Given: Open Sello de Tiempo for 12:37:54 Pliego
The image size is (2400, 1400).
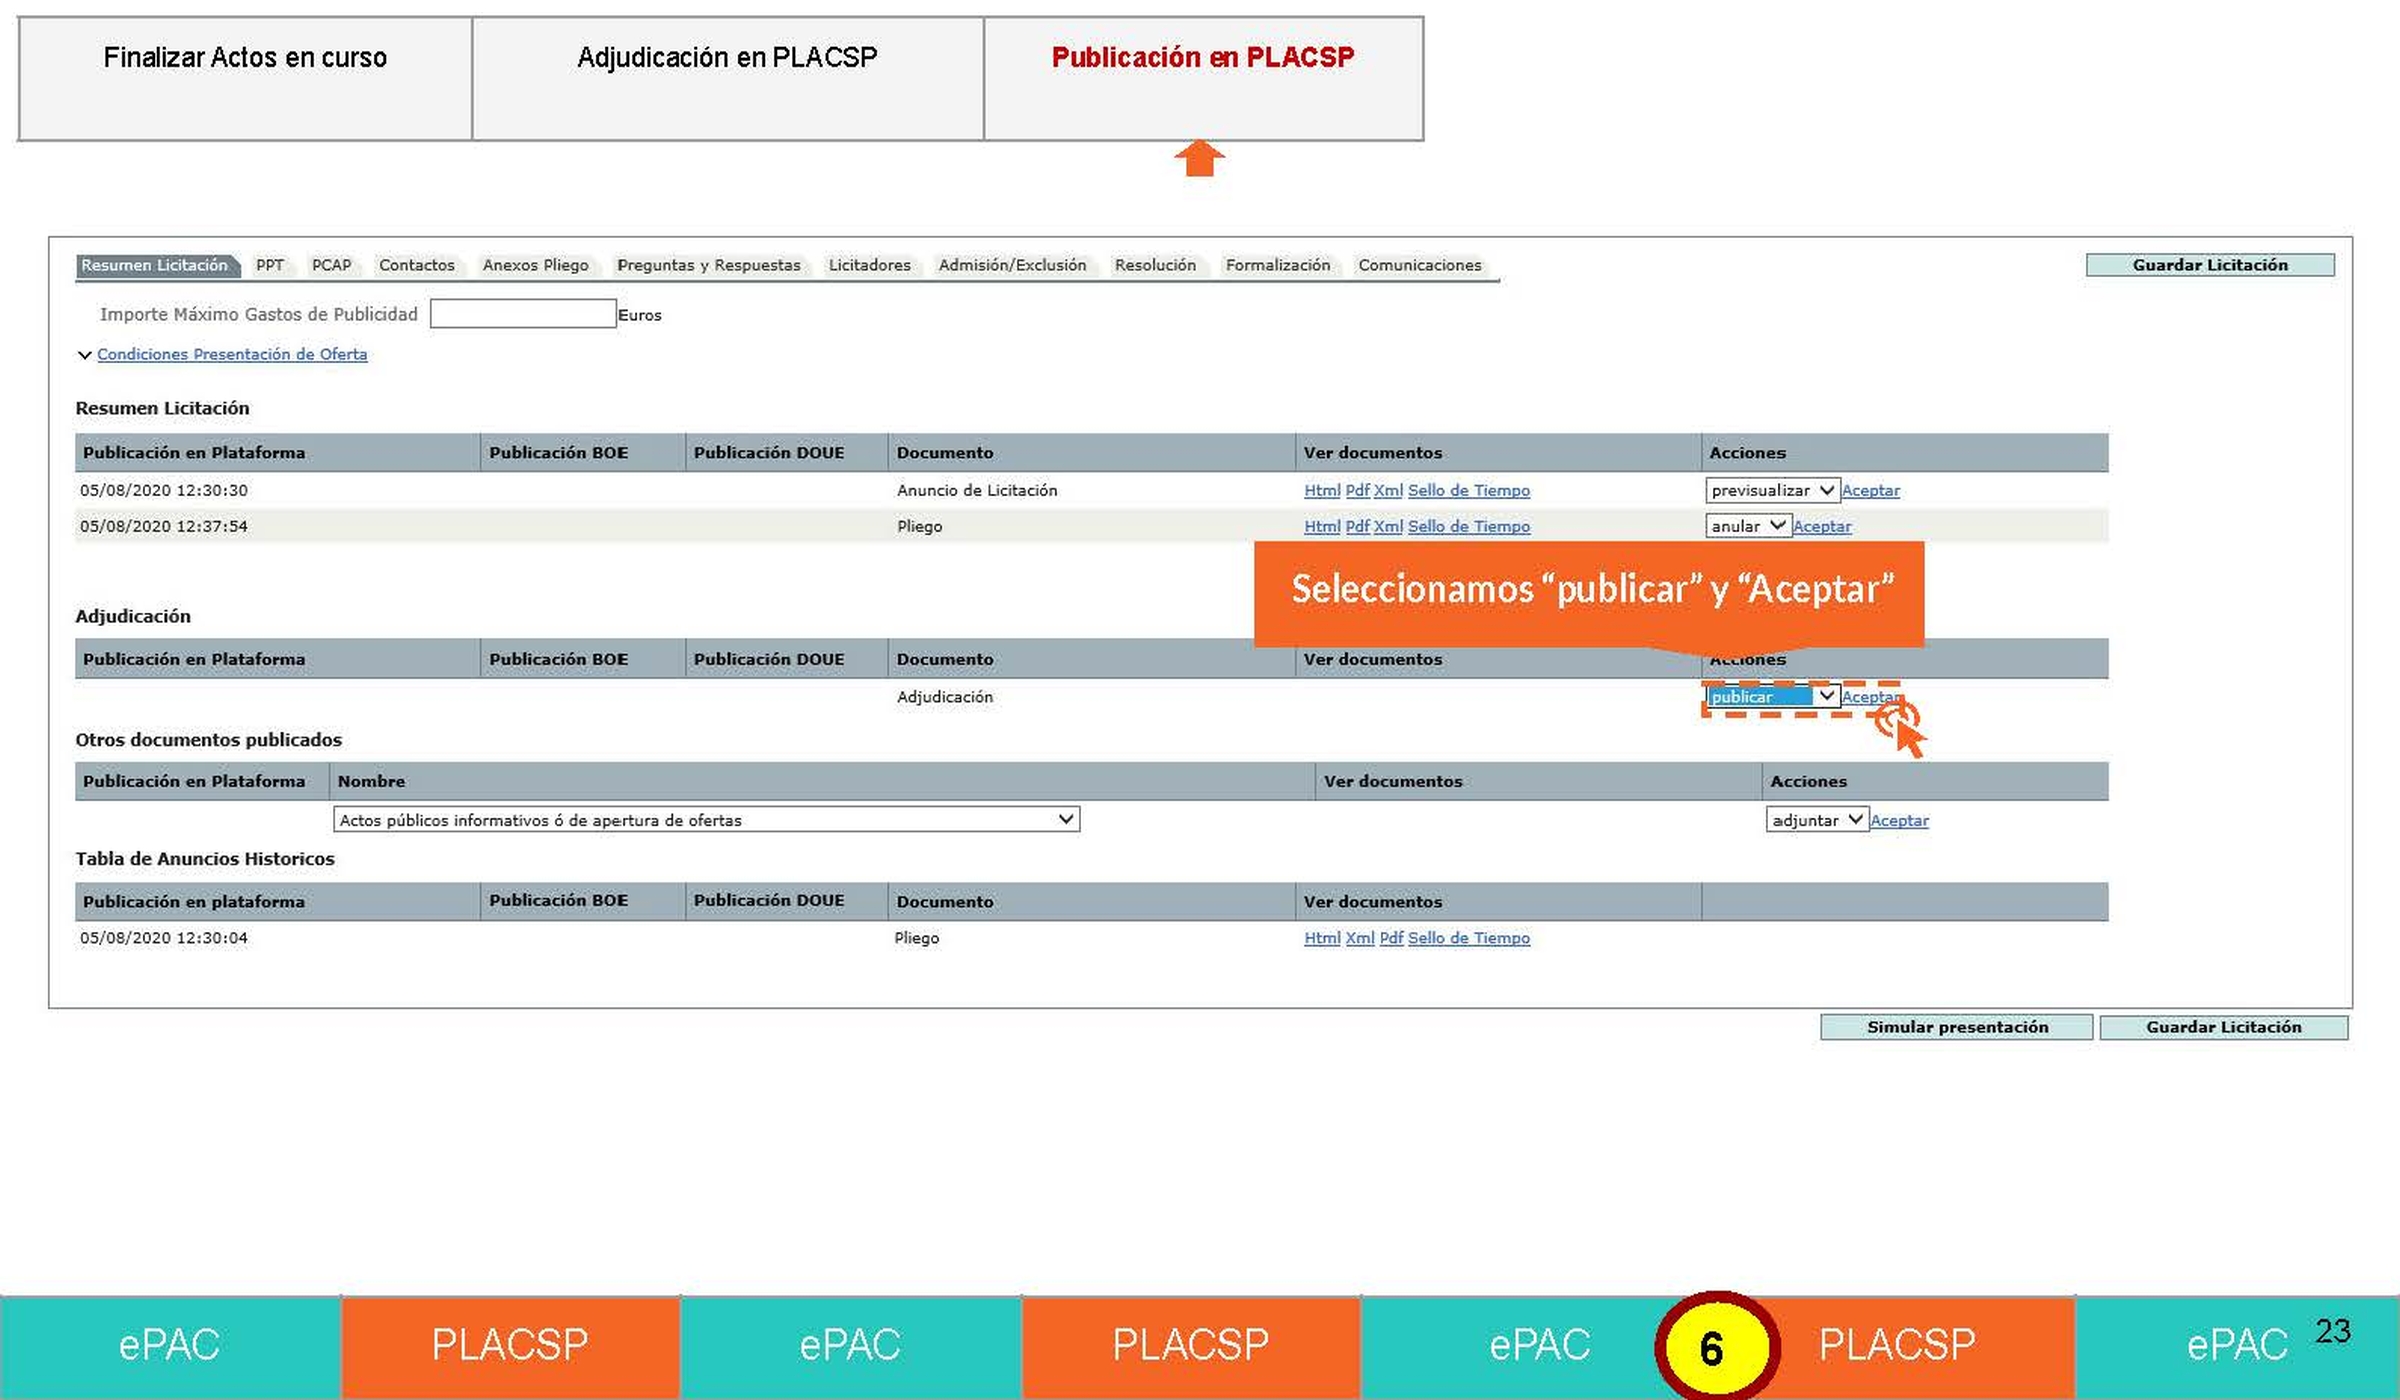Looking at the screenshot, I should point(1469,526).
